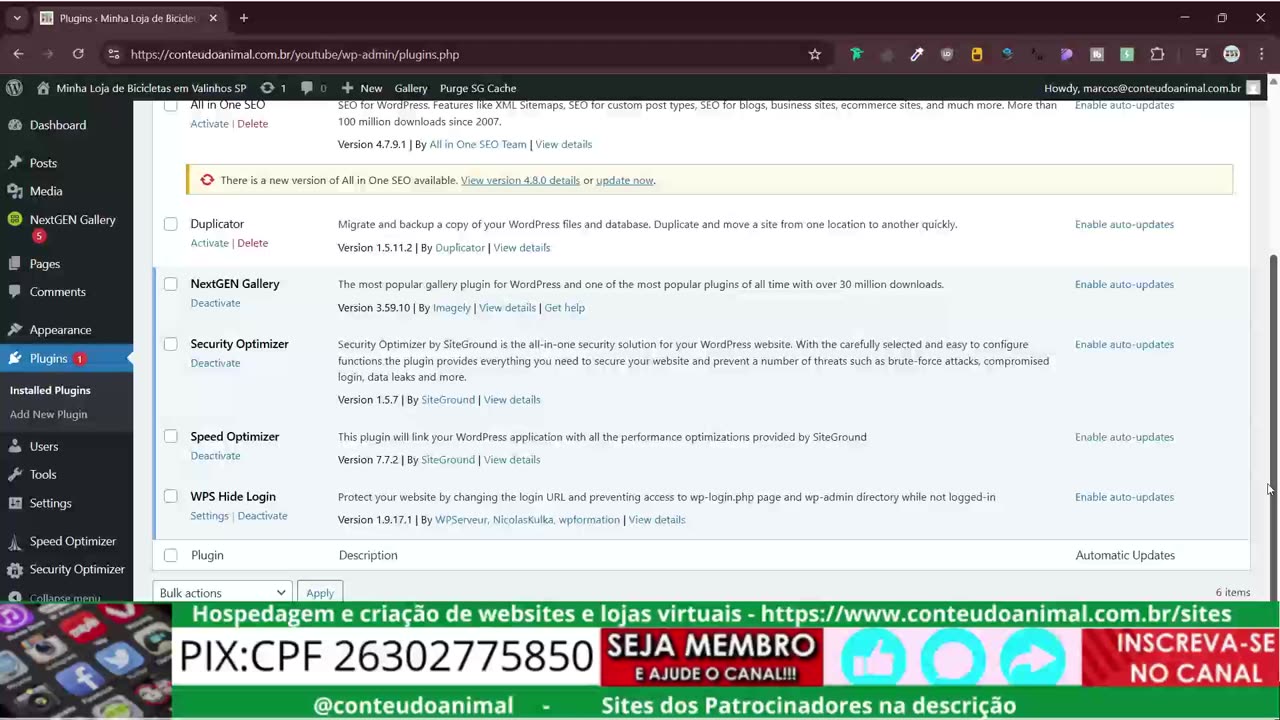Tick the NextGEN Gallery plugin checkbox
Screen dimensions: 1280x720
click(171, 284)
